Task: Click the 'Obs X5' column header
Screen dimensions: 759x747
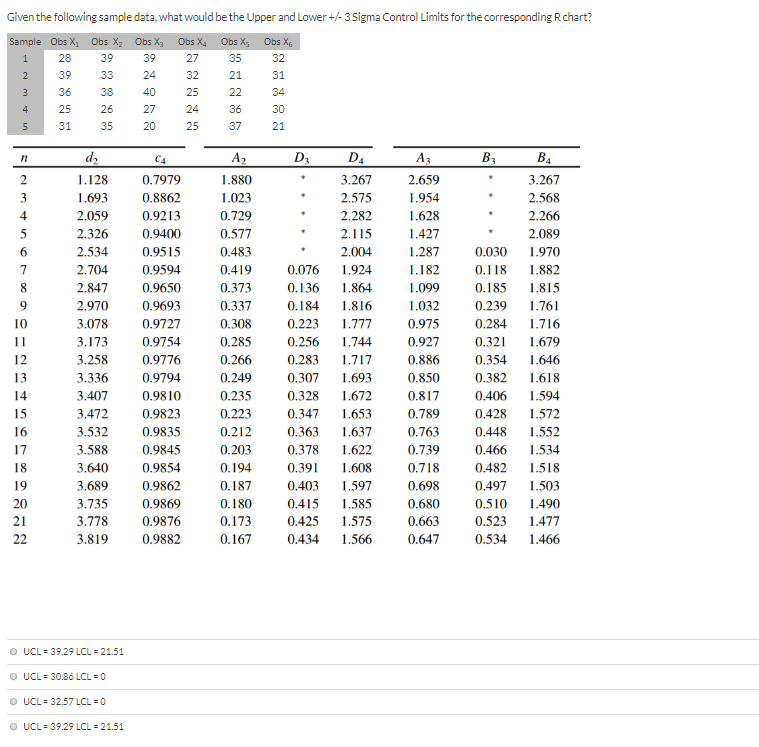Action: 235,42
